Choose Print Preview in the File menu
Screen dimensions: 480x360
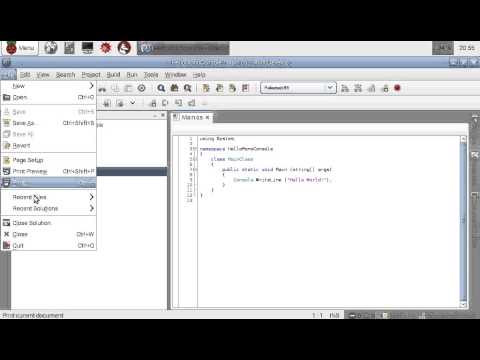pyautogui.click(x=49, y=171)
